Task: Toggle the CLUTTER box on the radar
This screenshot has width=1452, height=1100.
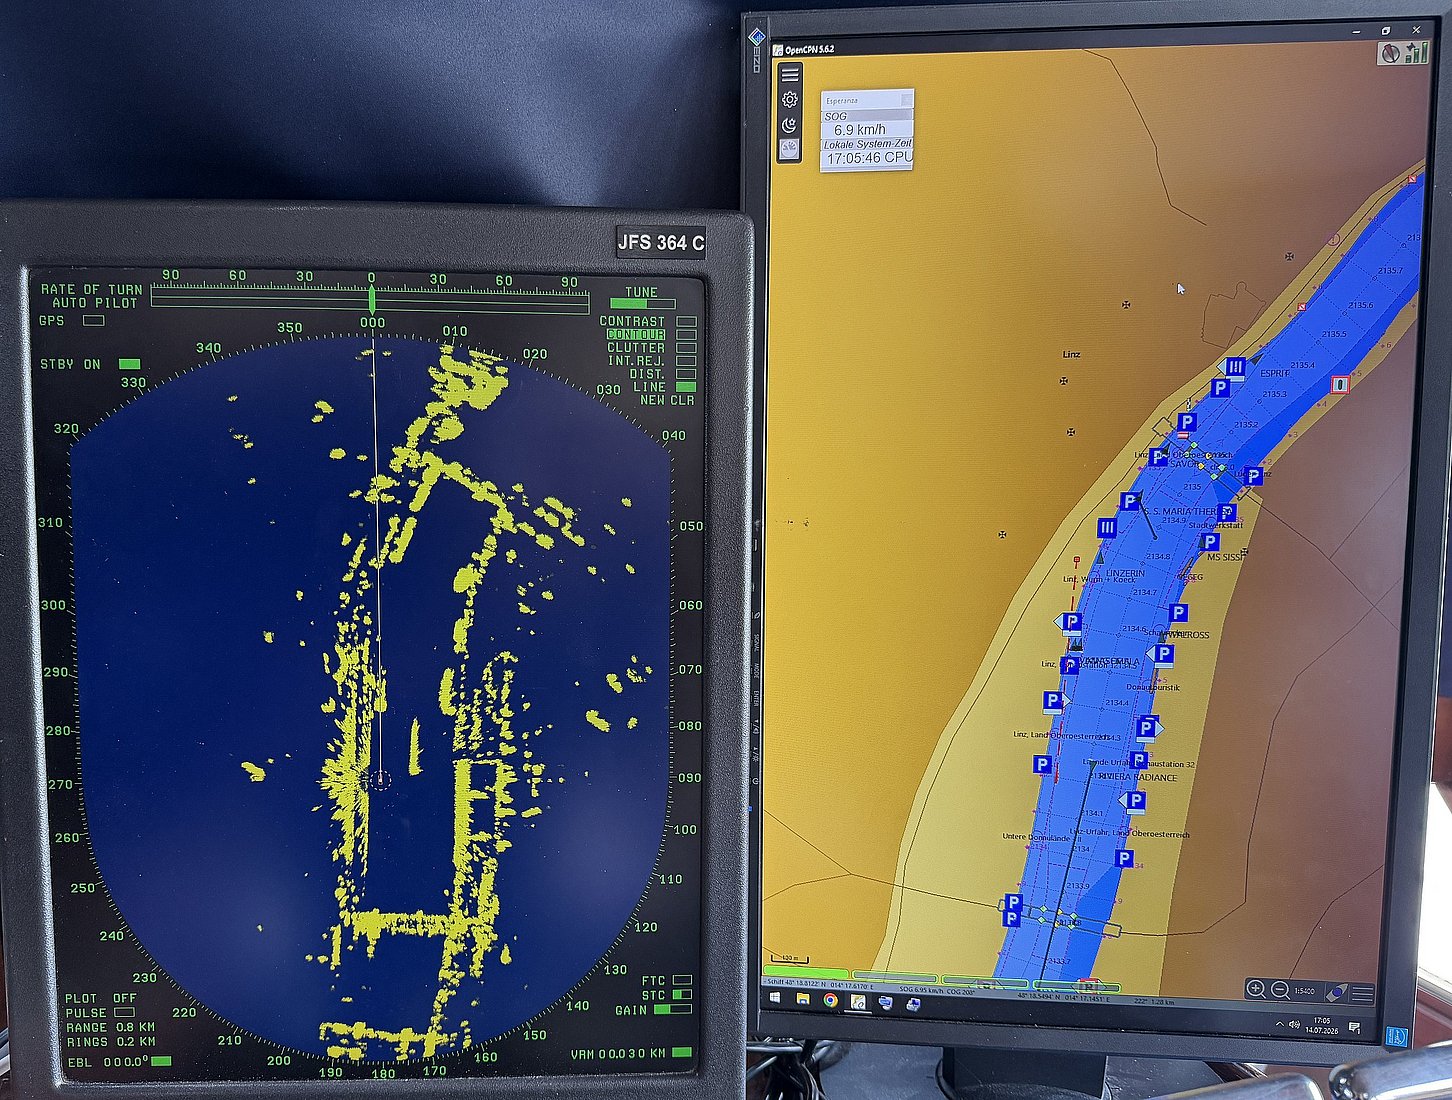Action: pos(686,348)
